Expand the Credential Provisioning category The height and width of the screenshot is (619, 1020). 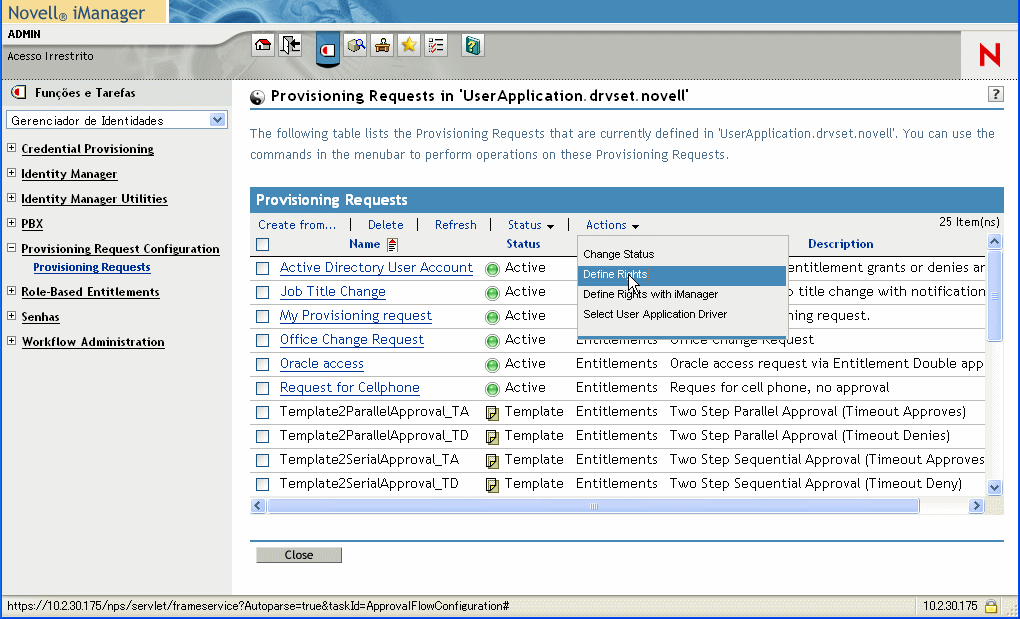pos(12,149)
